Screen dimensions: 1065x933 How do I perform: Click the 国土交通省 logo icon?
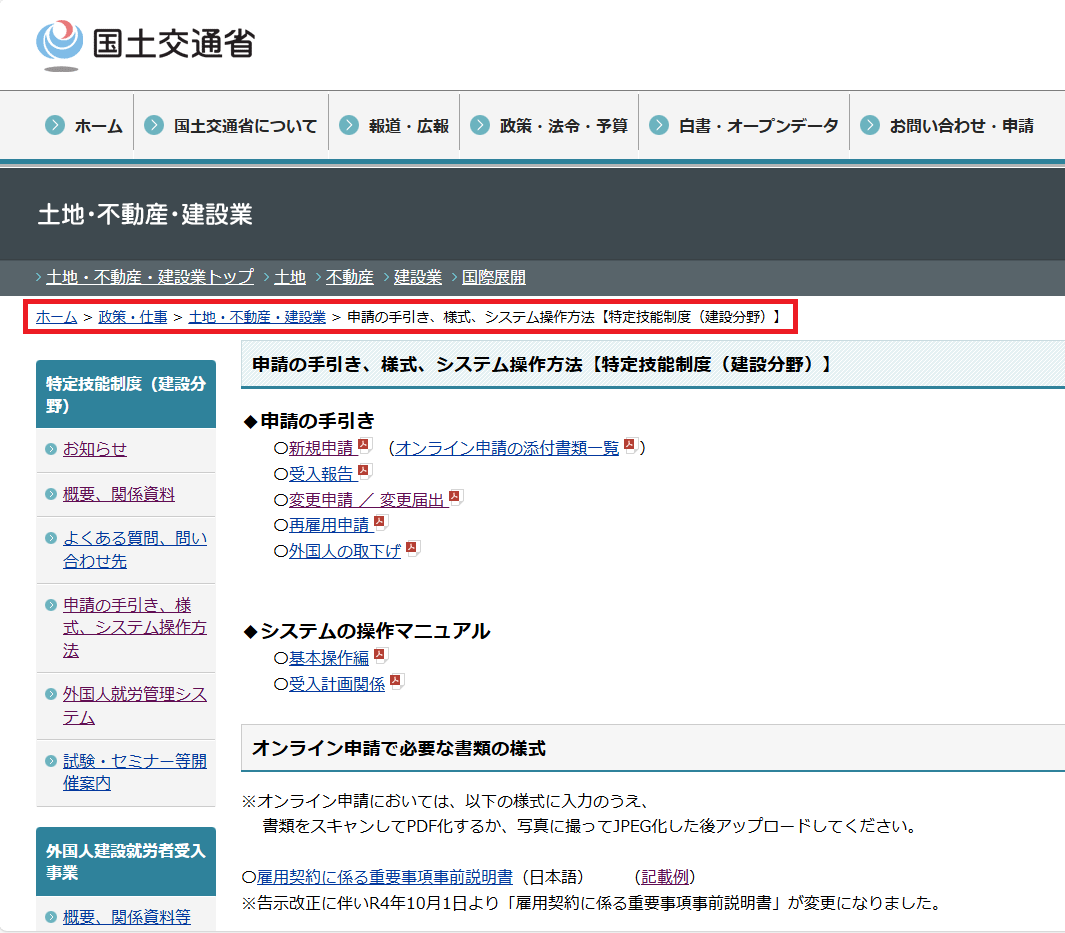click(59, 44)
